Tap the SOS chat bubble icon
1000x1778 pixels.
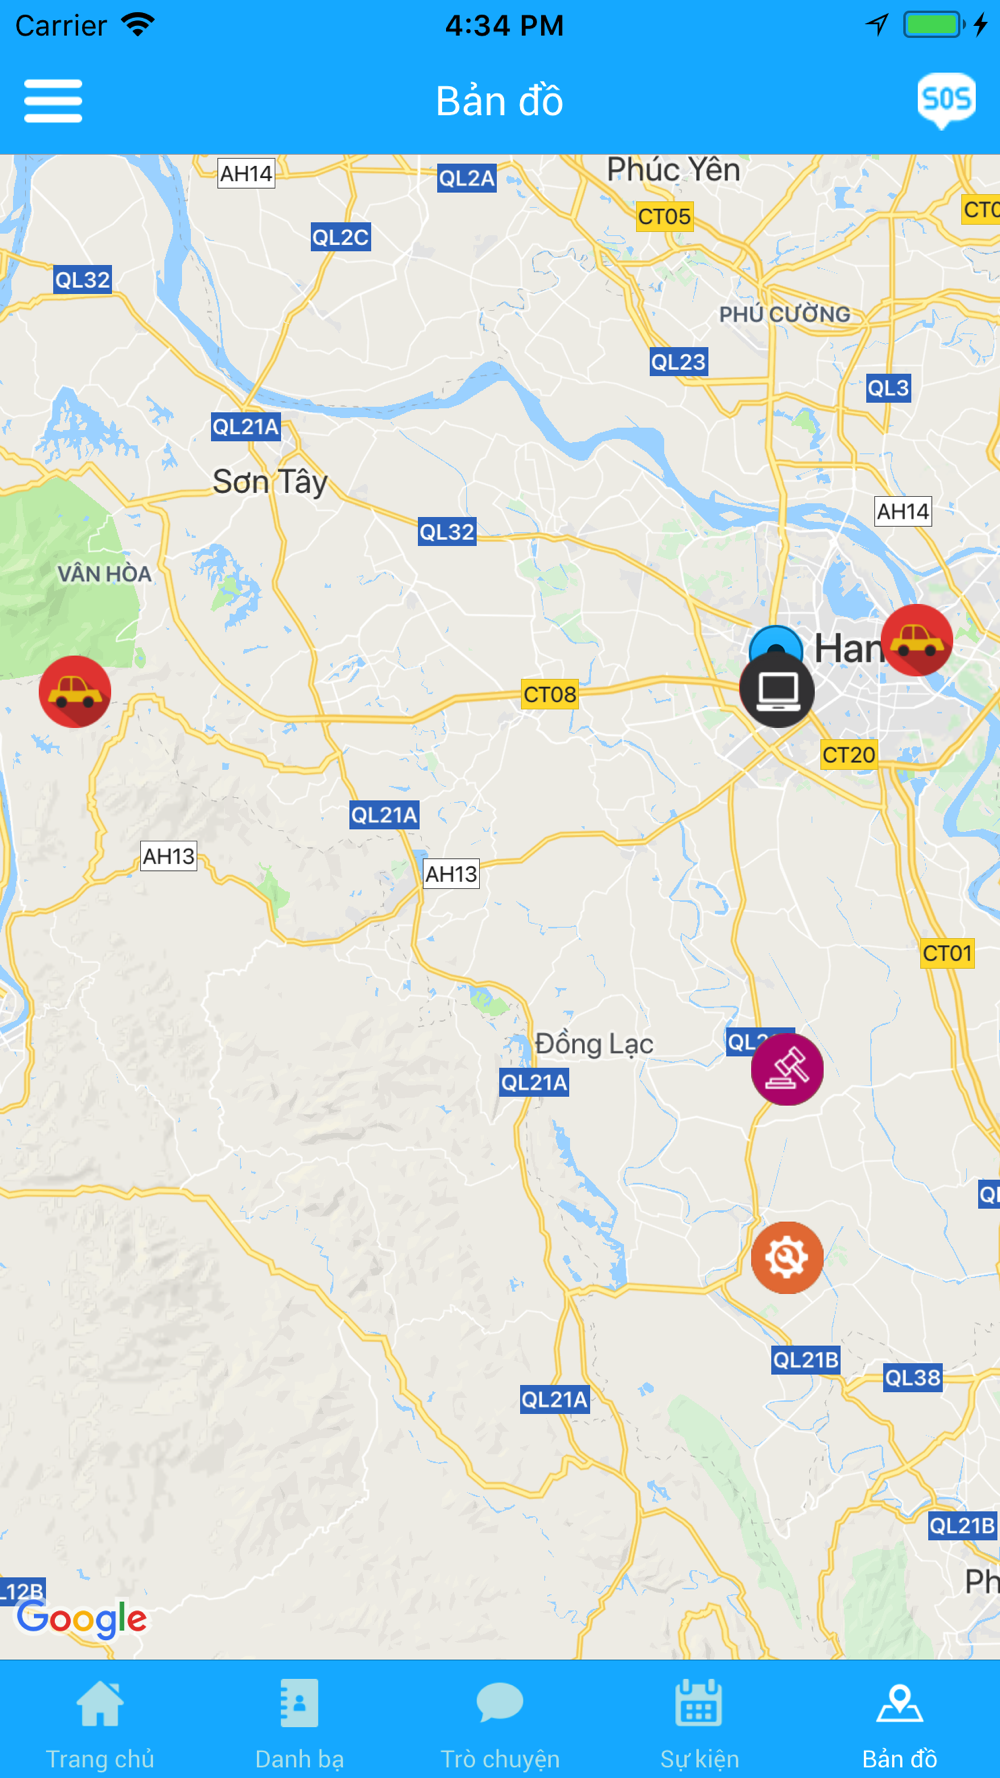coord(946,100)
